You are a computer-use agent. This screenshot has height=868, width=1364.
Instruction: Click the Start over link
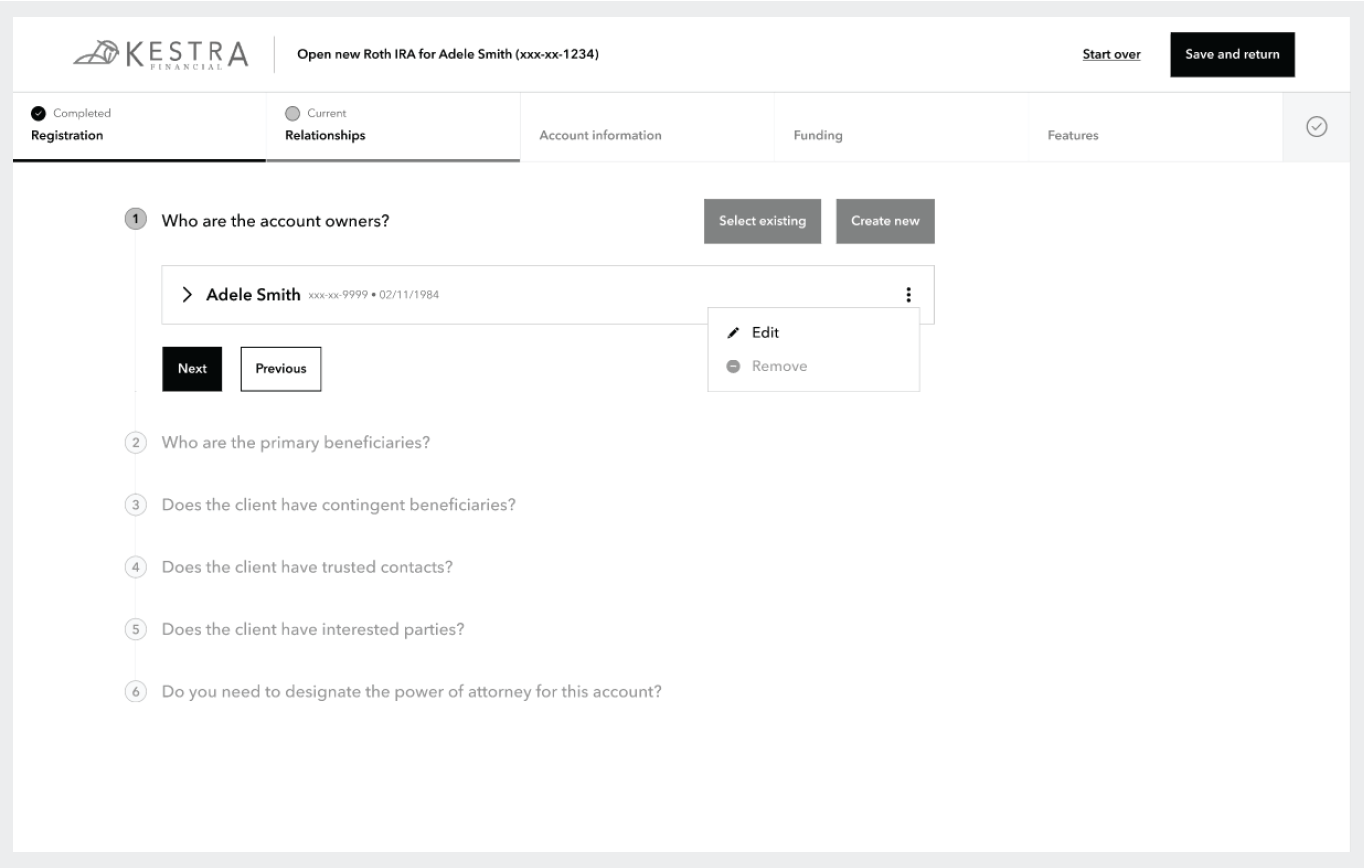coord(1111,55)
